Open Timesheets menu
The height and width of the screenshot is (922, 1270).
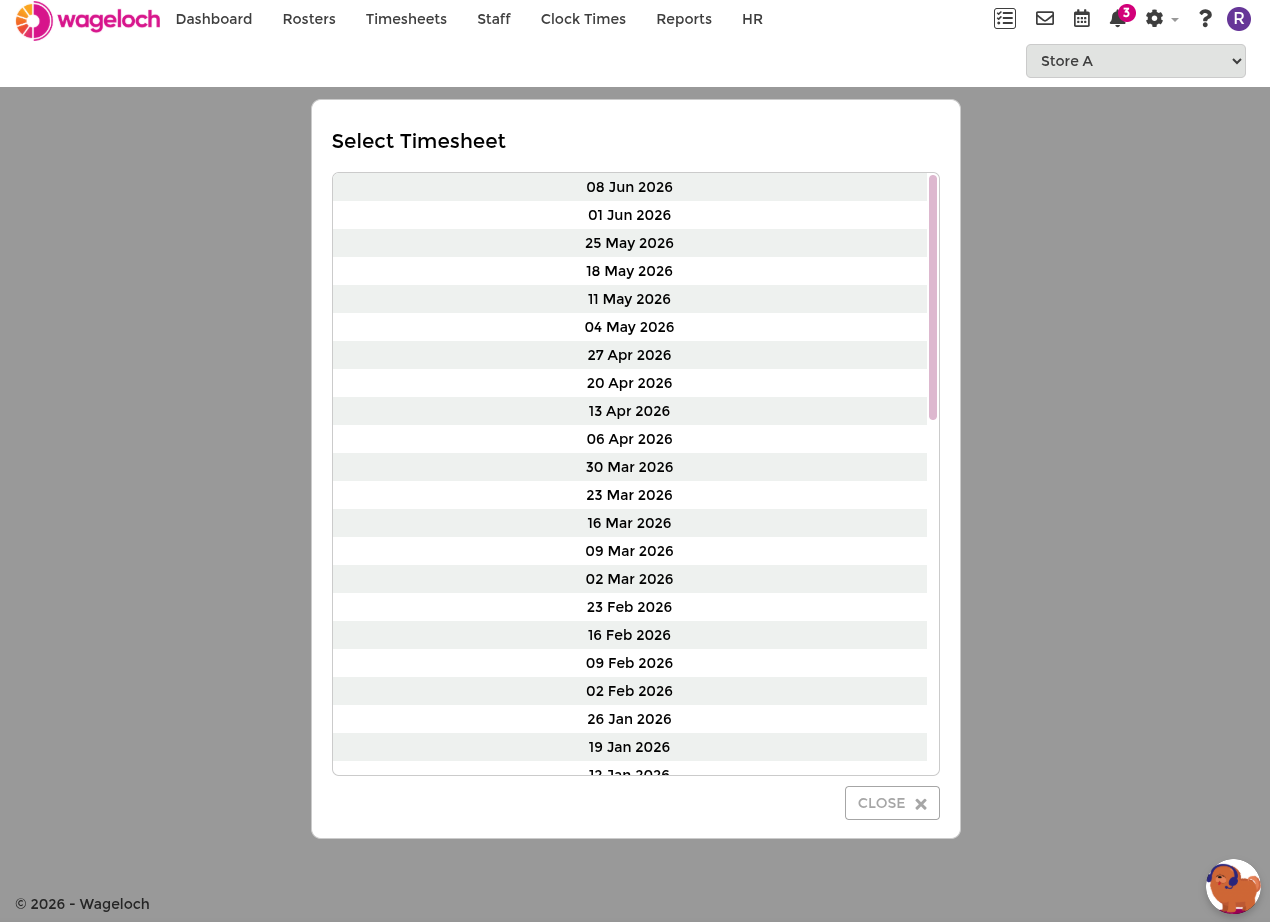tap(406, 19)
